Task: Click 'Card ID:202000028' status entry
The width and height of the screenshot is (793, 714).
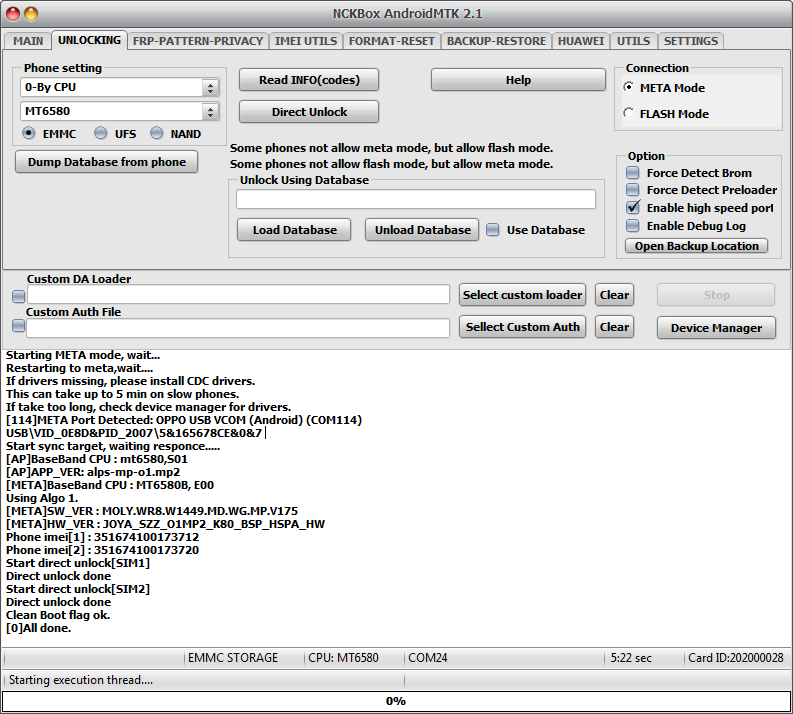Action: pyautogui.click(x=736, y=658)
